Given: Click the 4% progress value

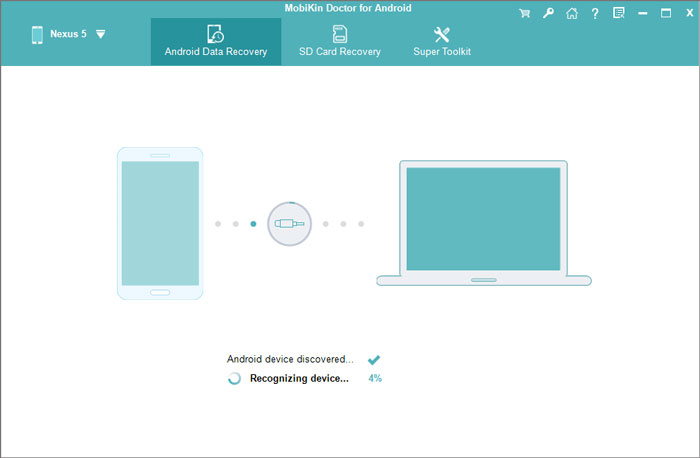Looking at the screenshot, I should (375, 379).
